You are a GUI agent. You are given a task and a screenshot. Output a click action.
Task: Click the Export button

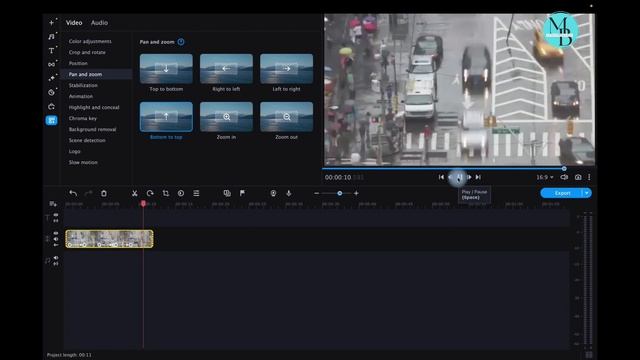pyautogui.click(x=562, y=193)
